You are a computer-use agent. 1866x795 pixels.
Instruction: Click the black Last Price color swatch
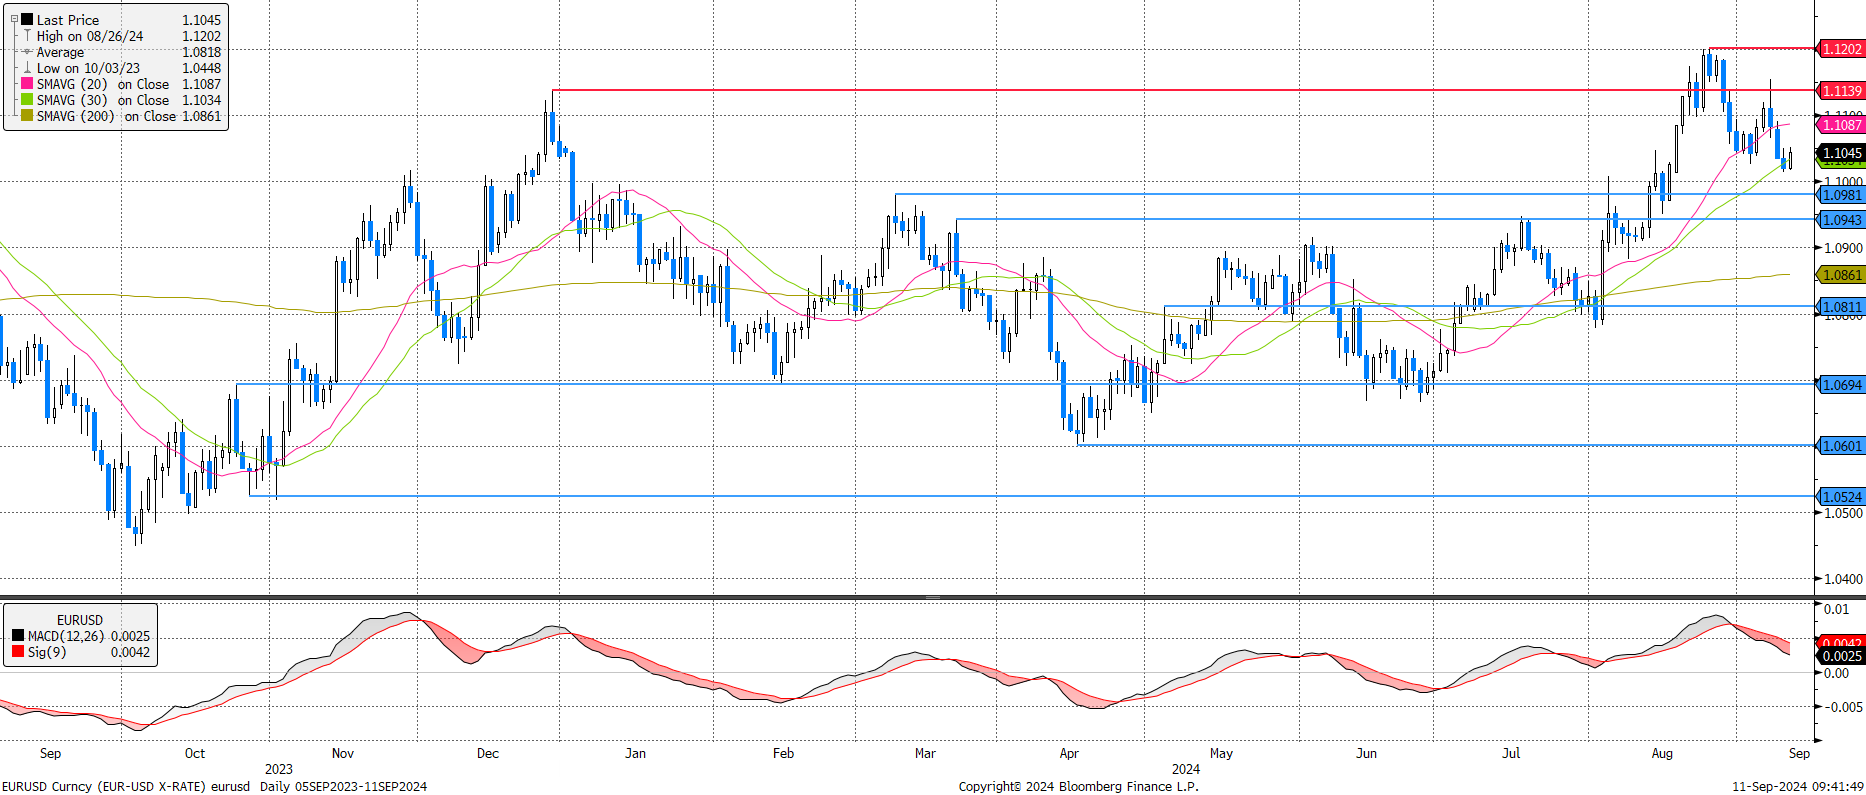coord(27,20)
